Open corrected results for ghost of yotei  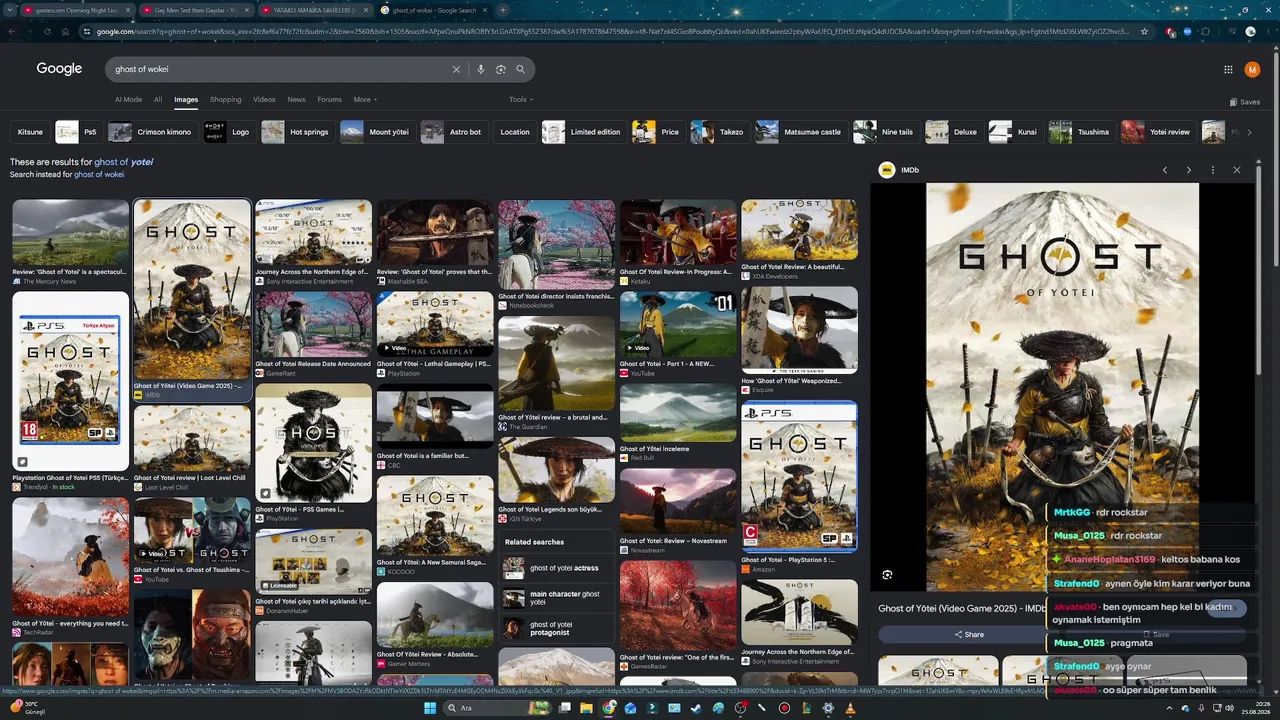(x=123, y=162)
